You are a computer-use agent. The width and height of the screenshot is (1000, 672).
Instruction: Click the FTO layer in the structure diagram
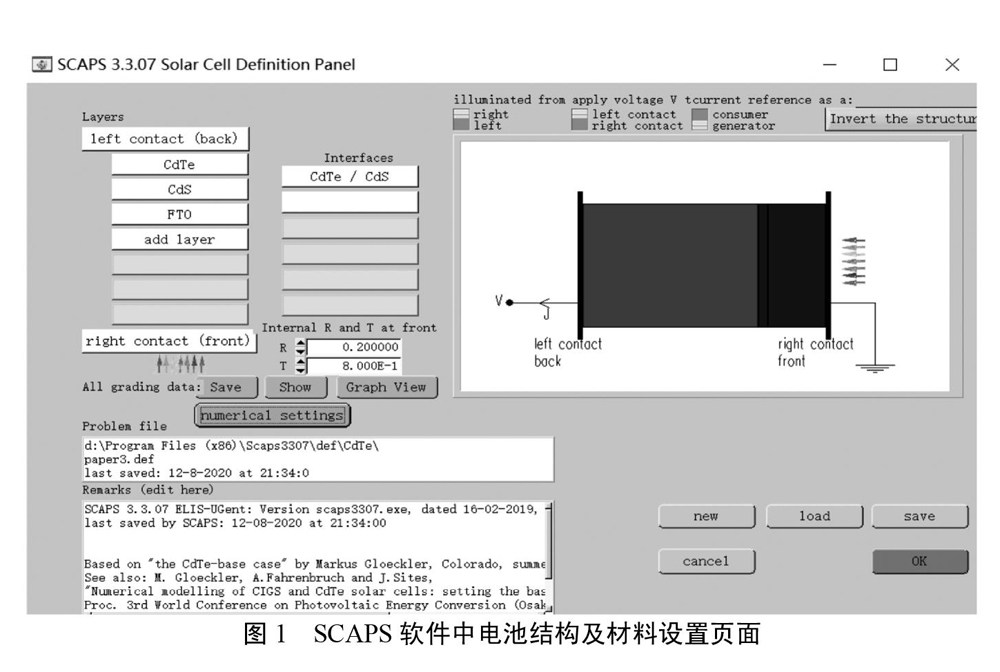[797, 265]
